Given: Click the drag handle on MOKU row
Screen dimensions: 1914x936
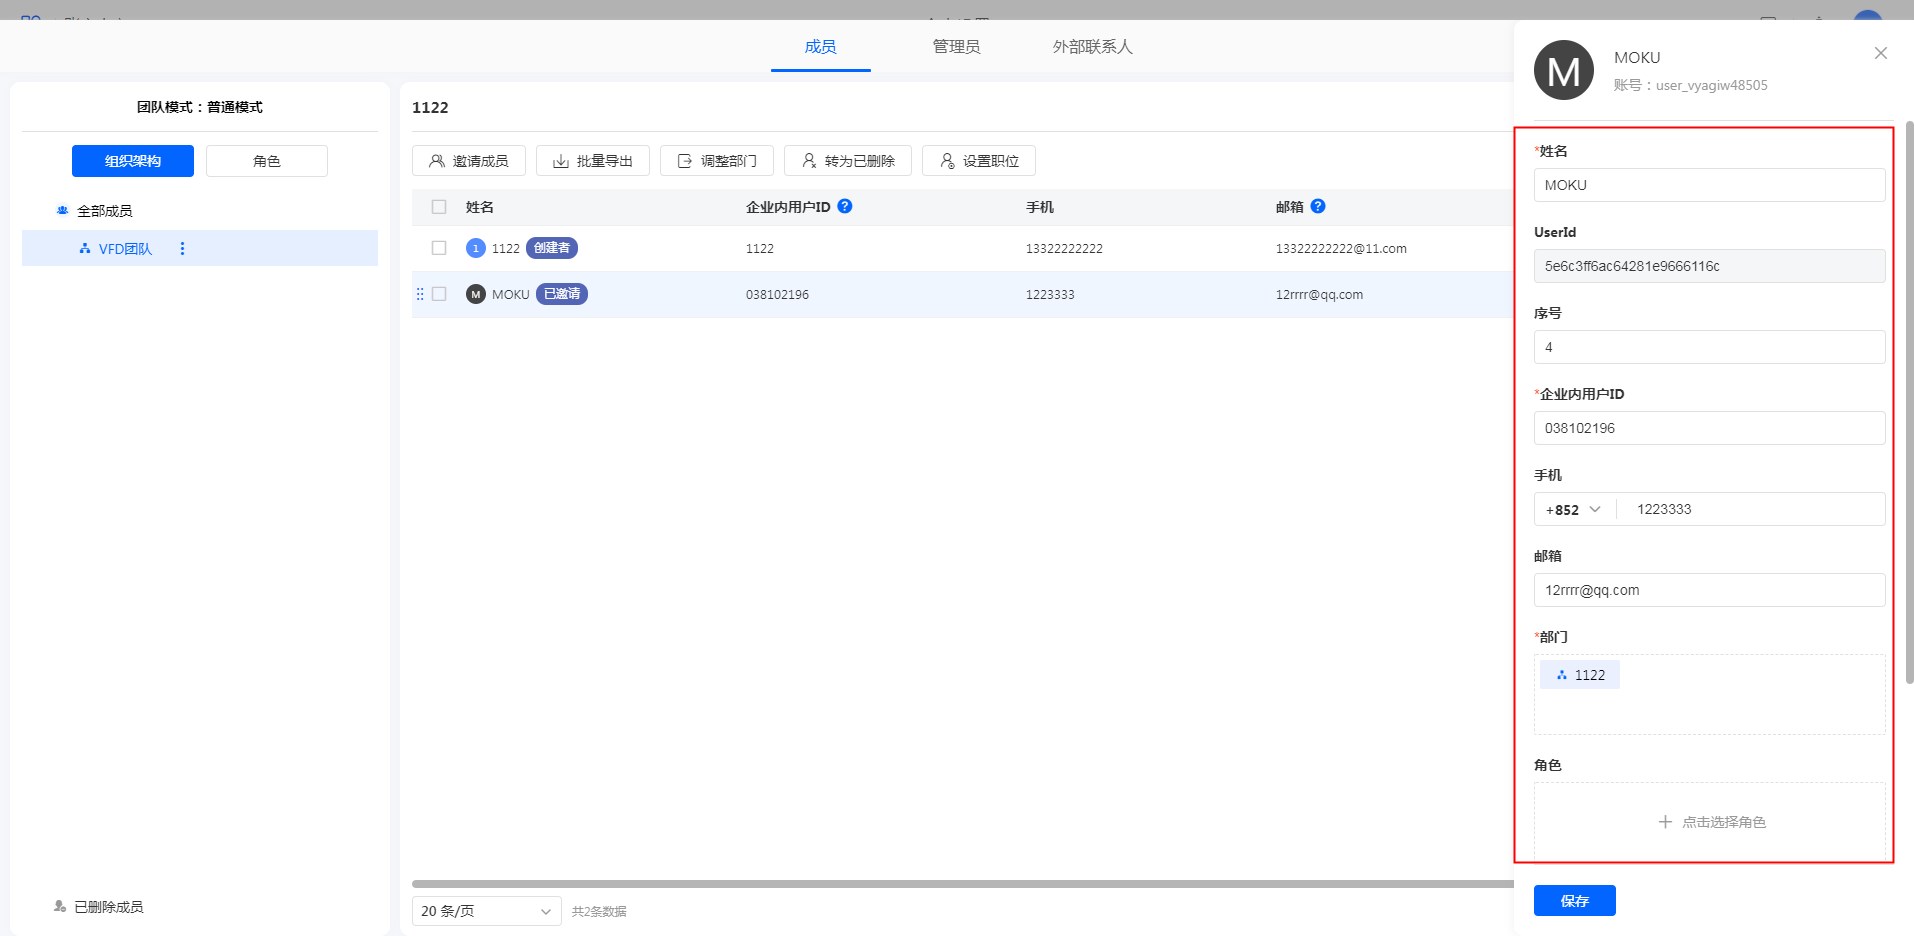Looking at the screenshot, I should (x=420, y=294).
